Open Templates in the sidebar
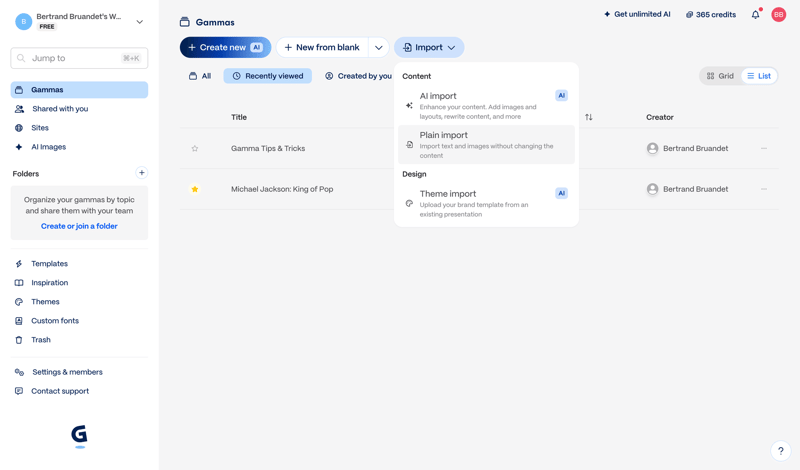Screen dimensions: 800x470 coord(79,264)
